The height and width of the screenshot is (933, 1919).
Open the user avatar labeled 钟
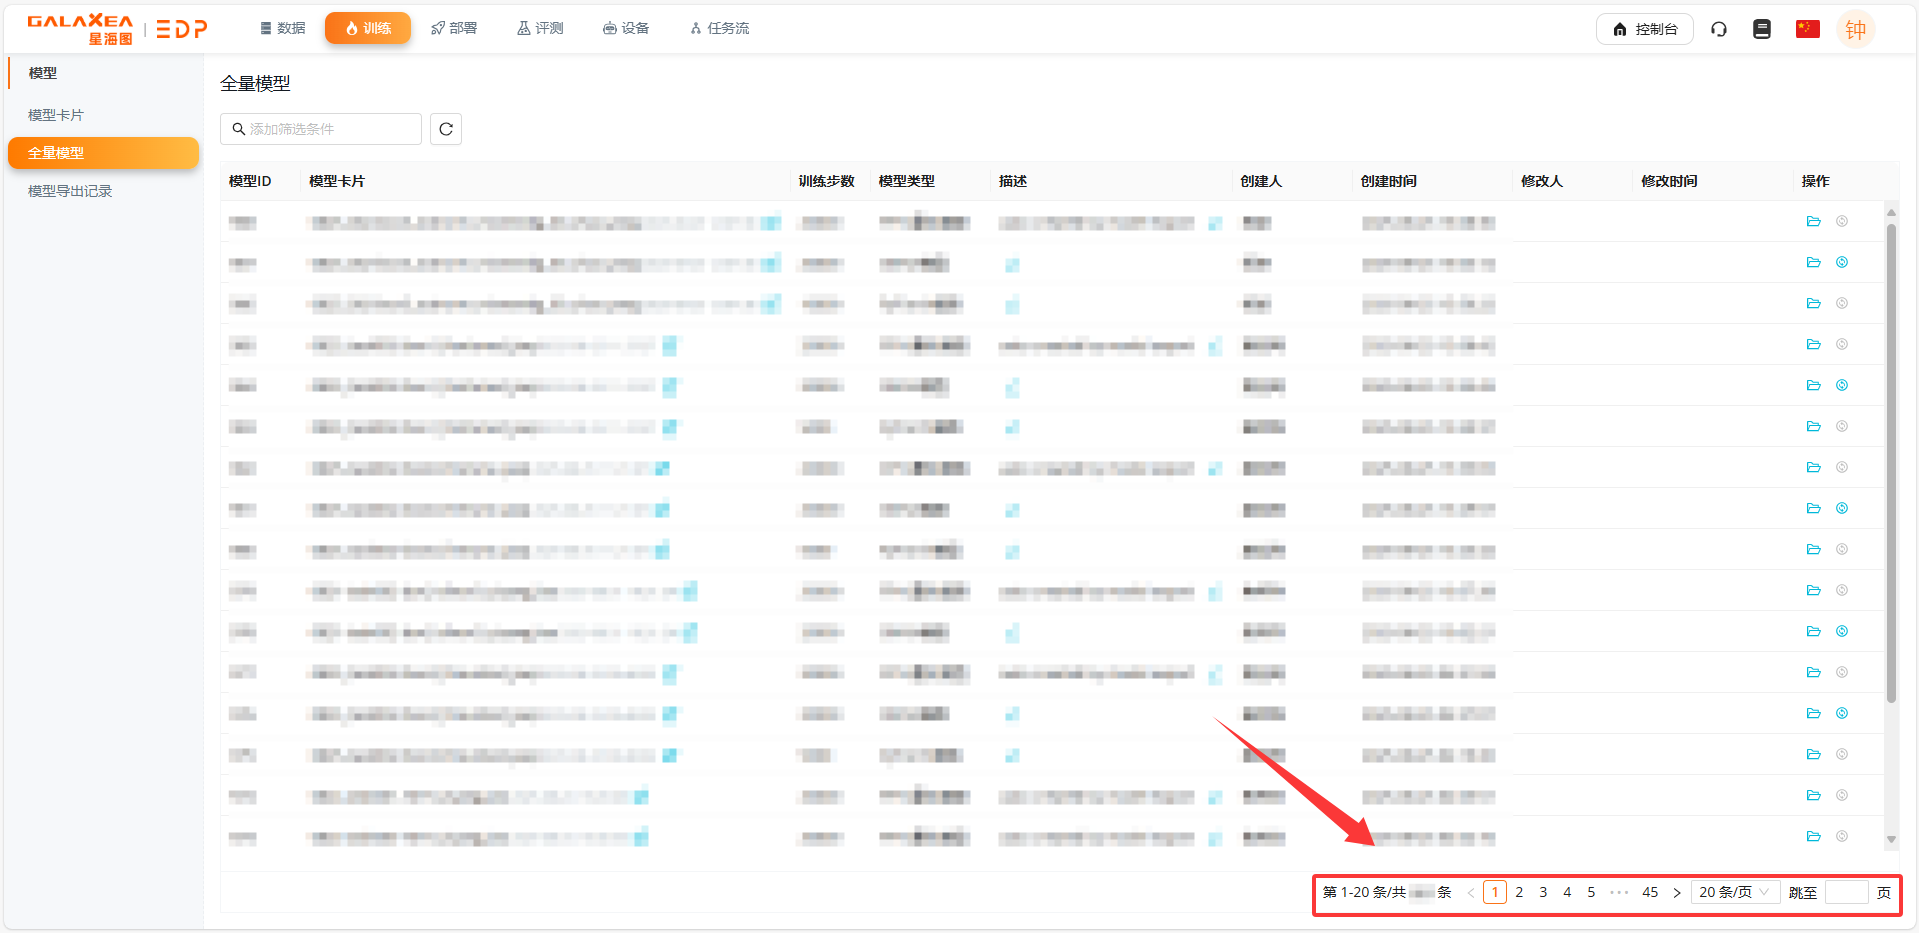pyautogui.click(x=1855, y=29)
